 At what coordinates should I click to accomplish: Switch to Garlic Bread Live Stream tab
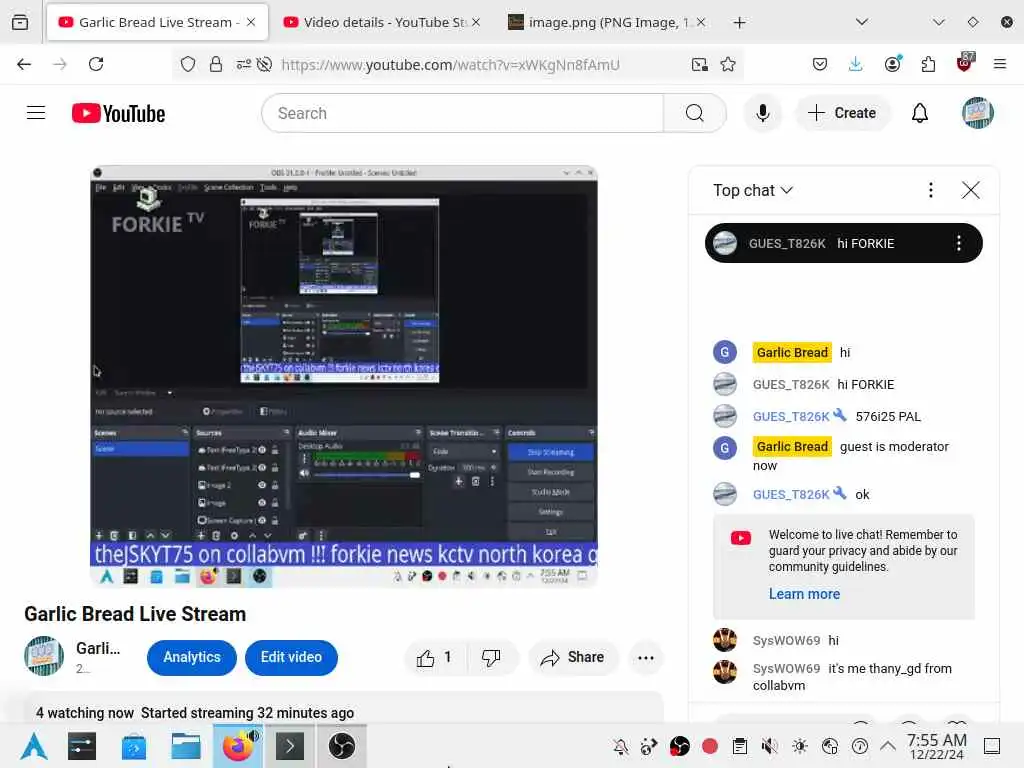(157, 22)
